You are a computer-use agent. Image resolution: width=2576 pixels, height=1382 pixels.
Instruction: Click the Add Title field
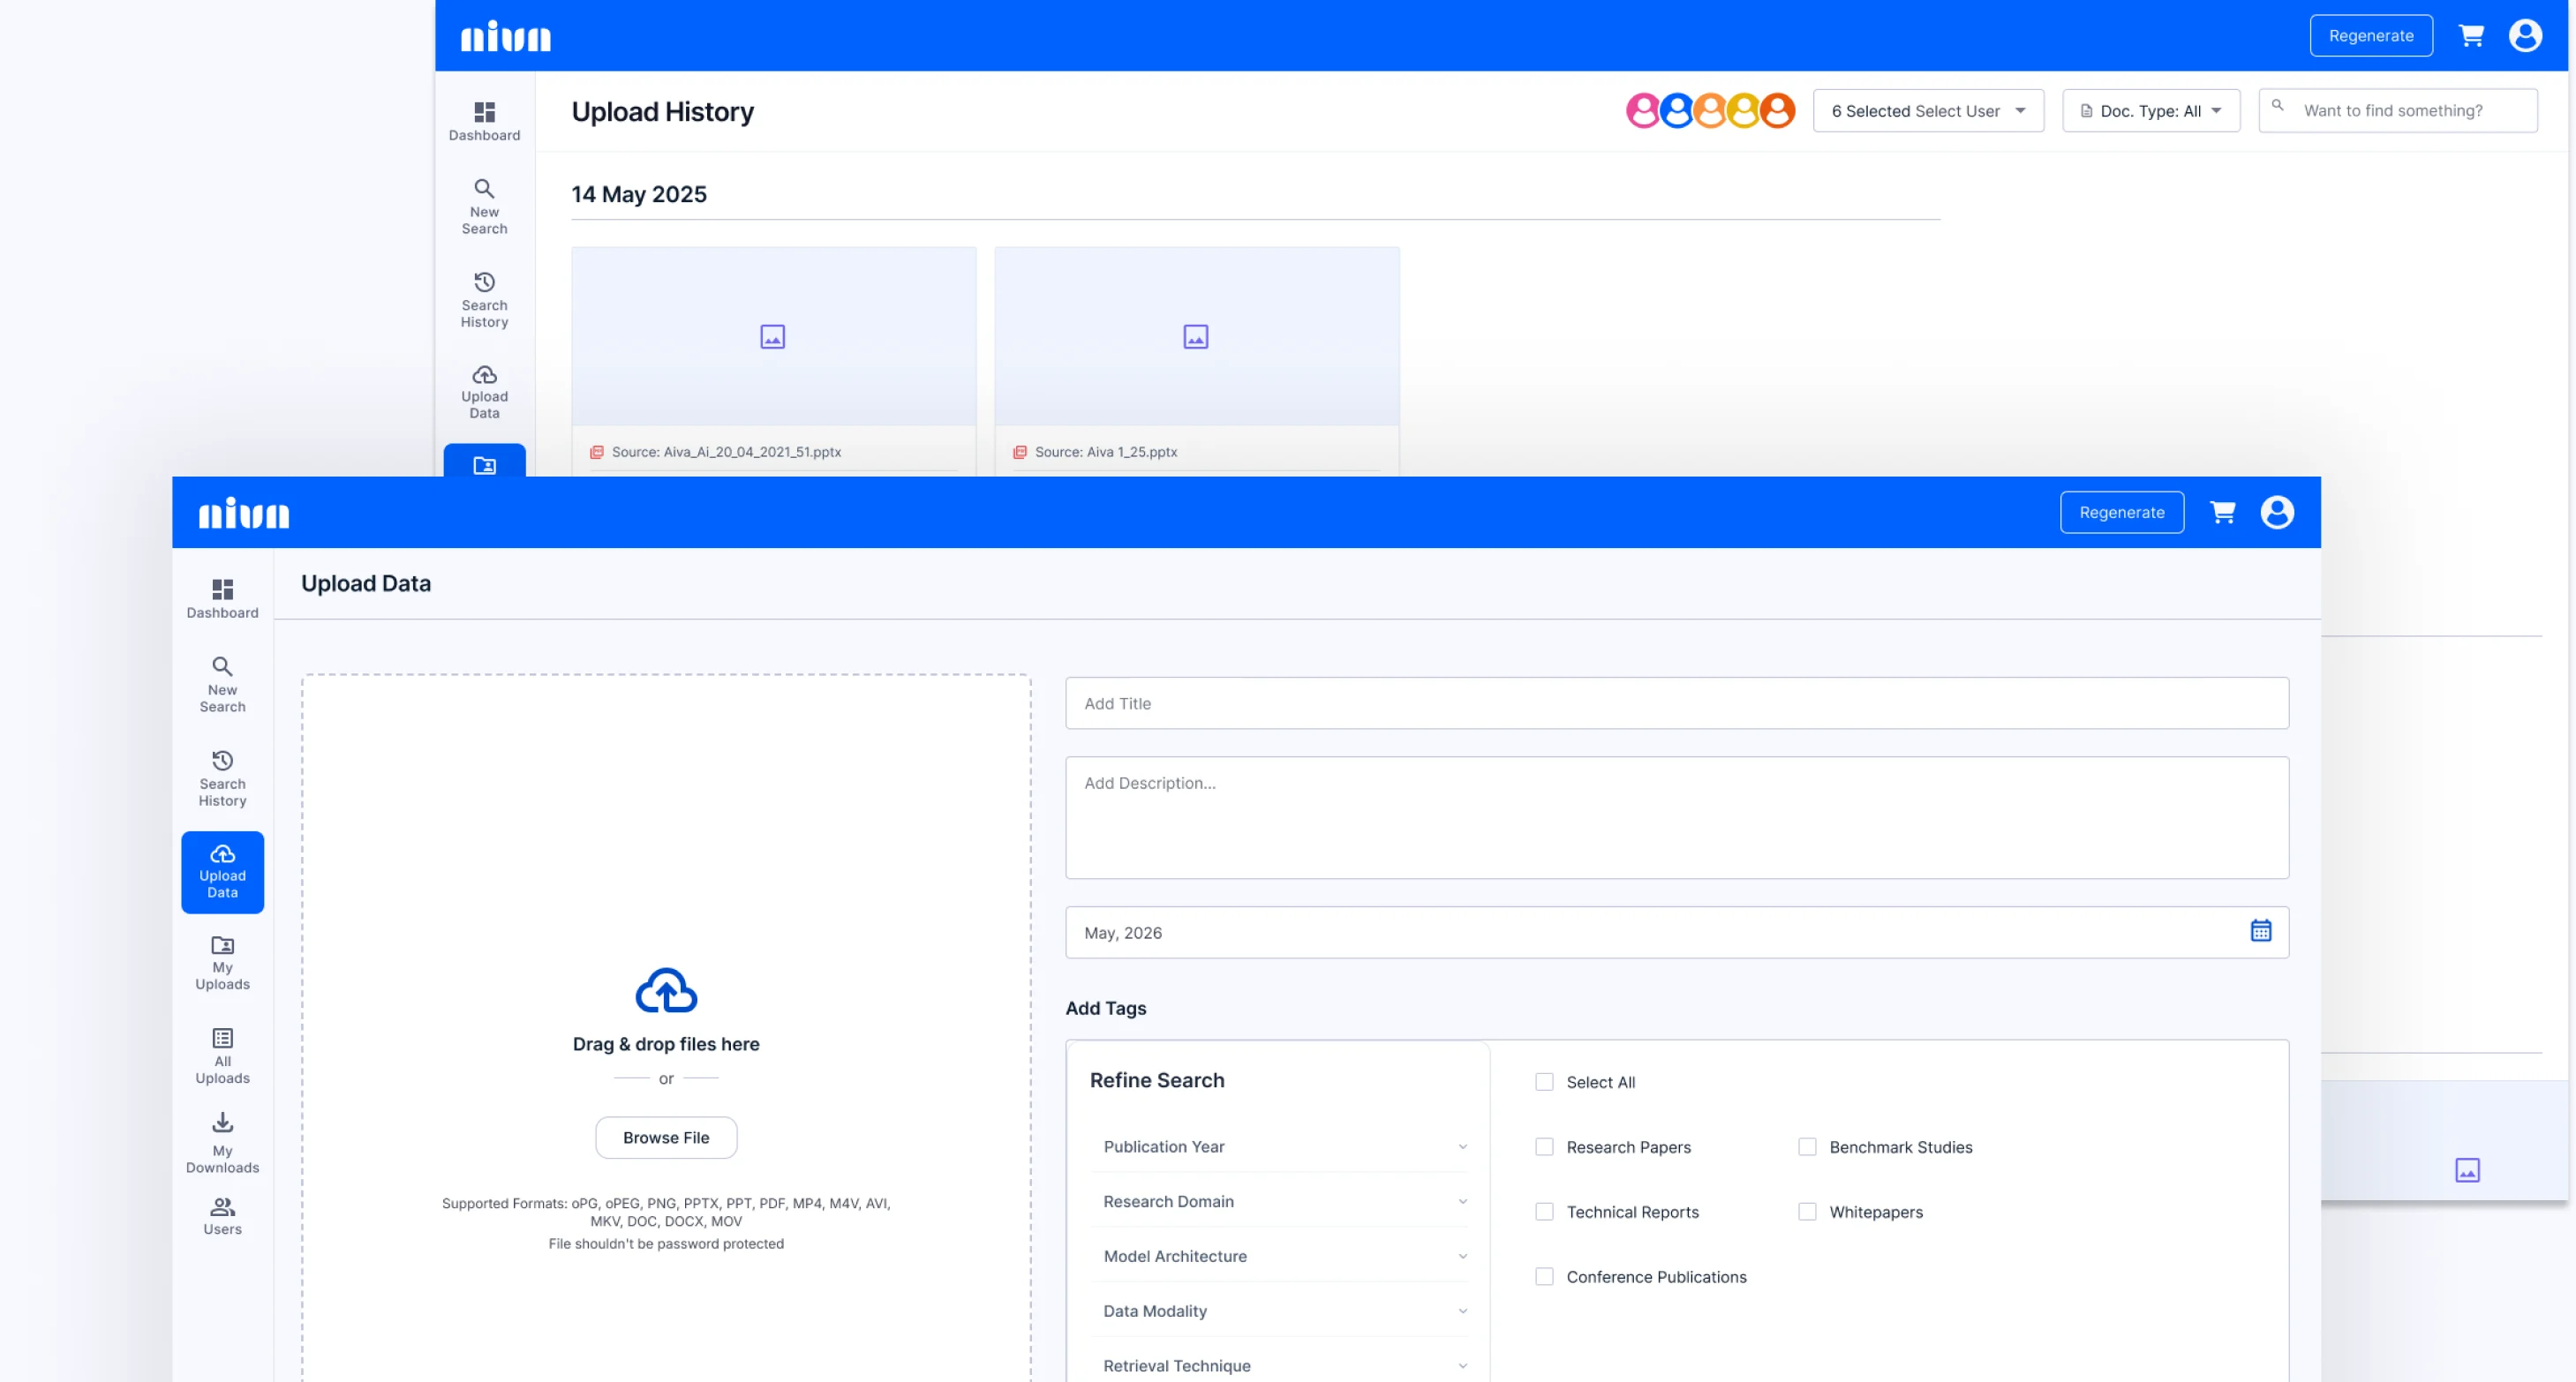[1677, 703]
